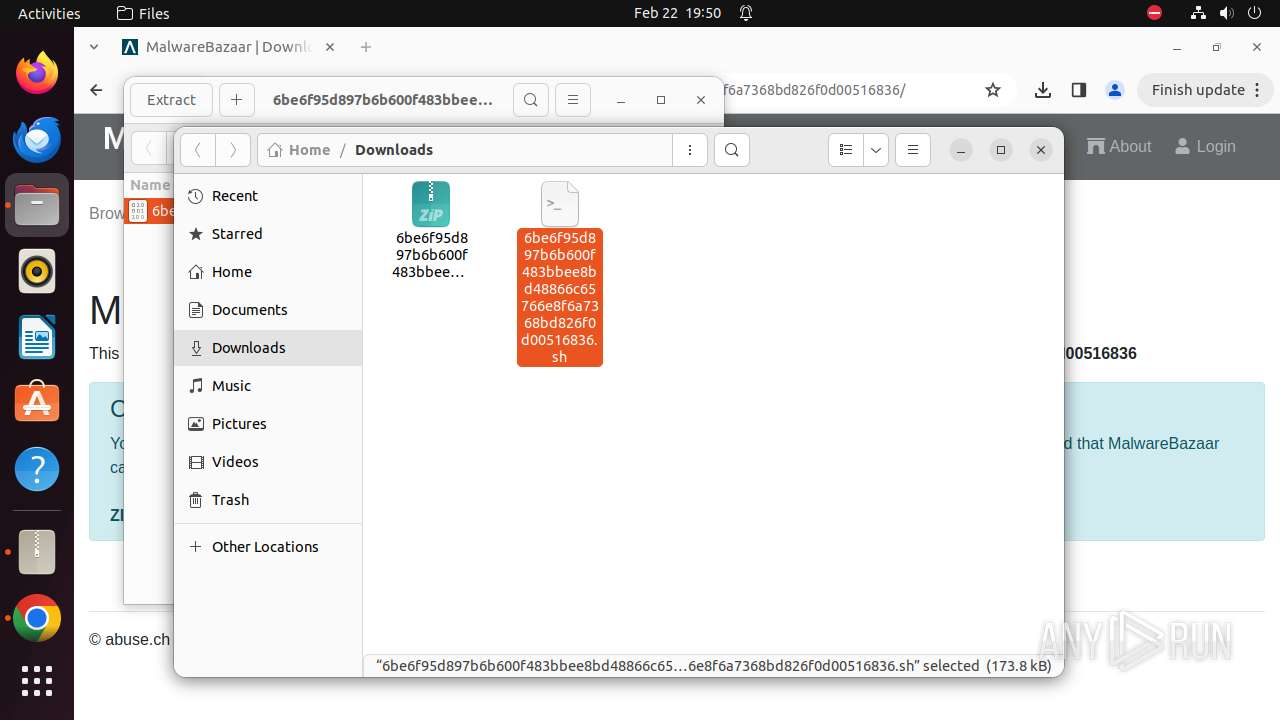Viewport: 1280px width, 720px height.
Task: Select the ZIP archive file in Downloads
Action: pos(431,231)
